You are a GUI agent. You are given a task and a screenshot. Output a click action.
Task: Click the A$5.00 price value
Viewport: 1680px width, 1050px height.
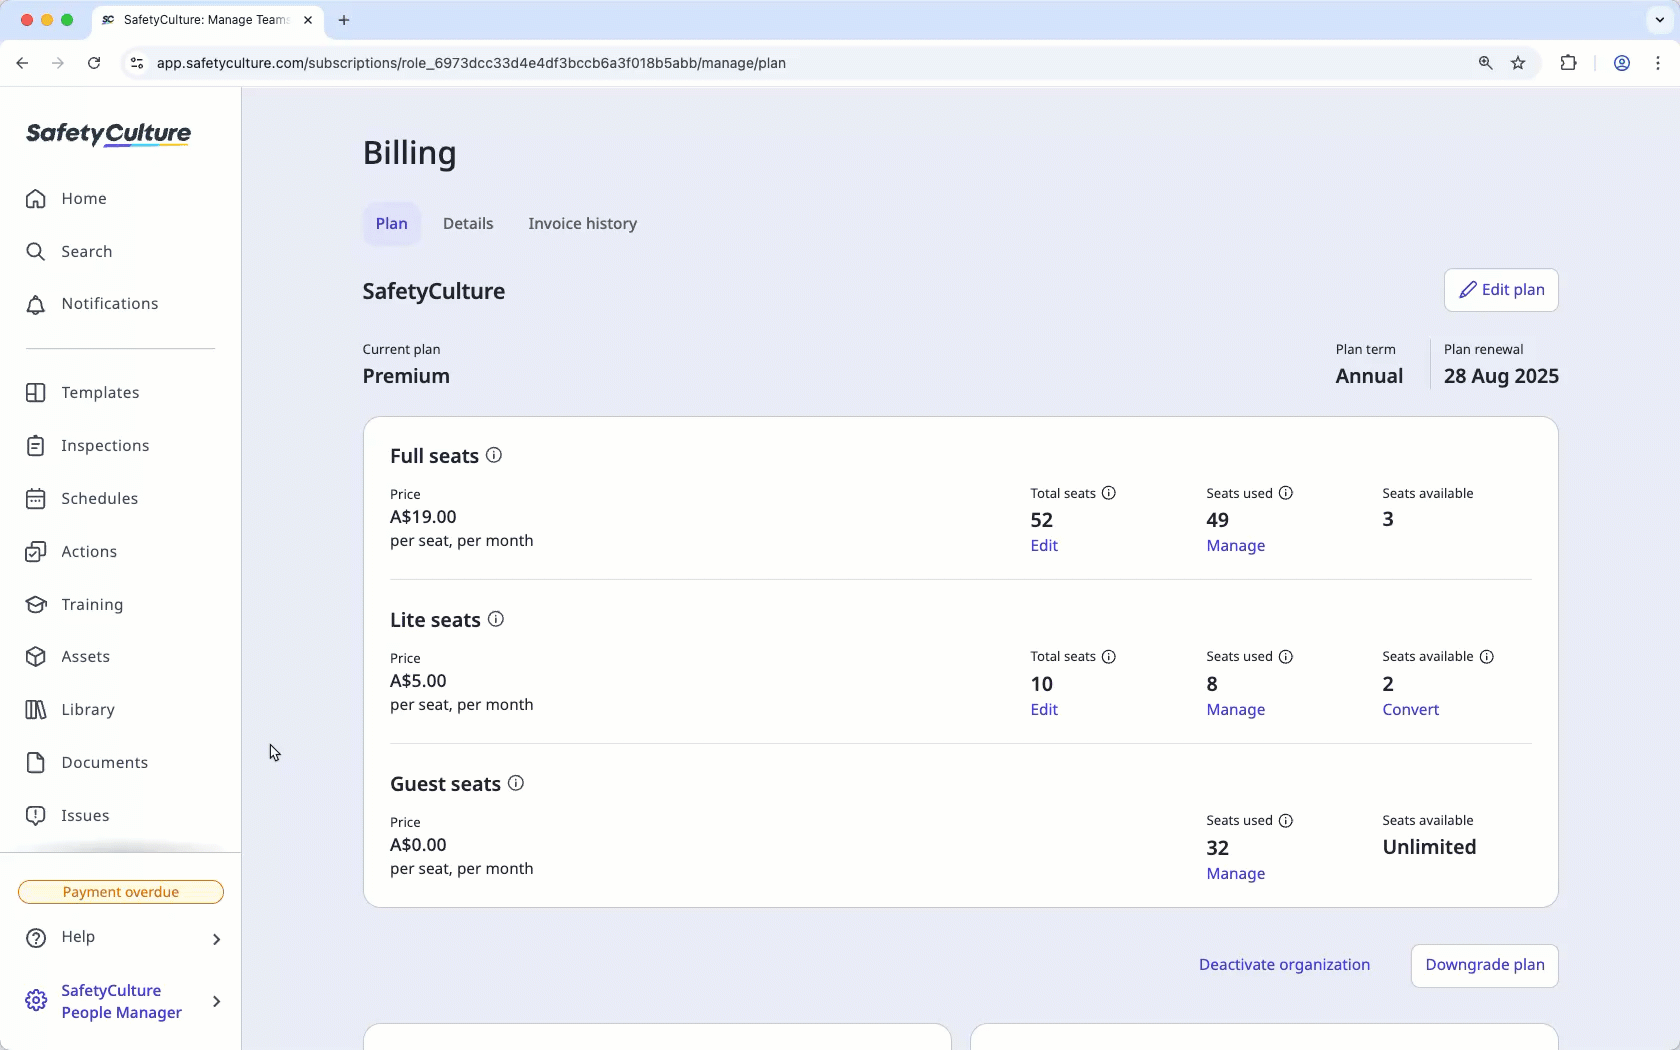pos(418,681)
